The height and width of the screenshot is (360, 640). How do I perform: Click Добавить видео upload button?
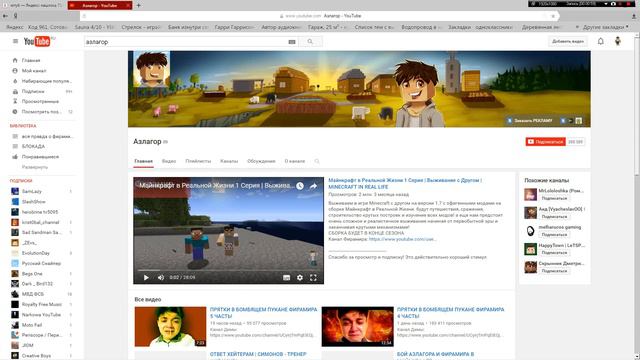(567, 41)
